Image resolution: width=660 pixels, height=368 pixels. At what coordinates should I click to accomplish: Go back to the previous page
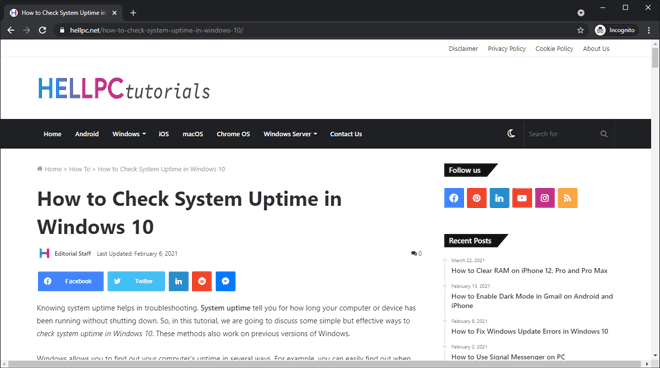coord(11,30)
